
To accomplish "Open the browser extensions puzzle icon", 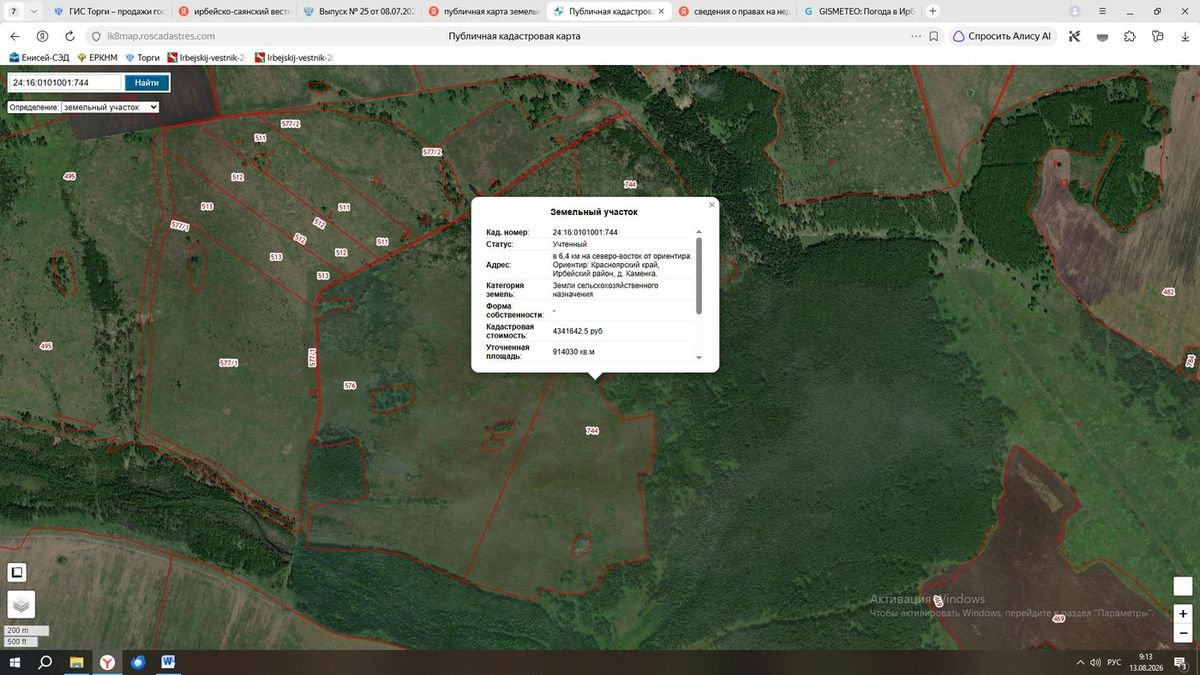I will click(x=1130, y=36).
